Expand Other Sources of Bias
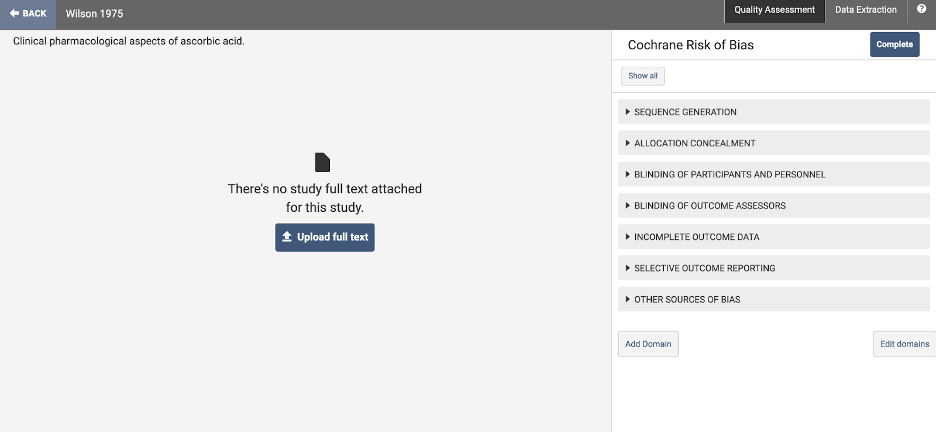 [x=687, y=299]
